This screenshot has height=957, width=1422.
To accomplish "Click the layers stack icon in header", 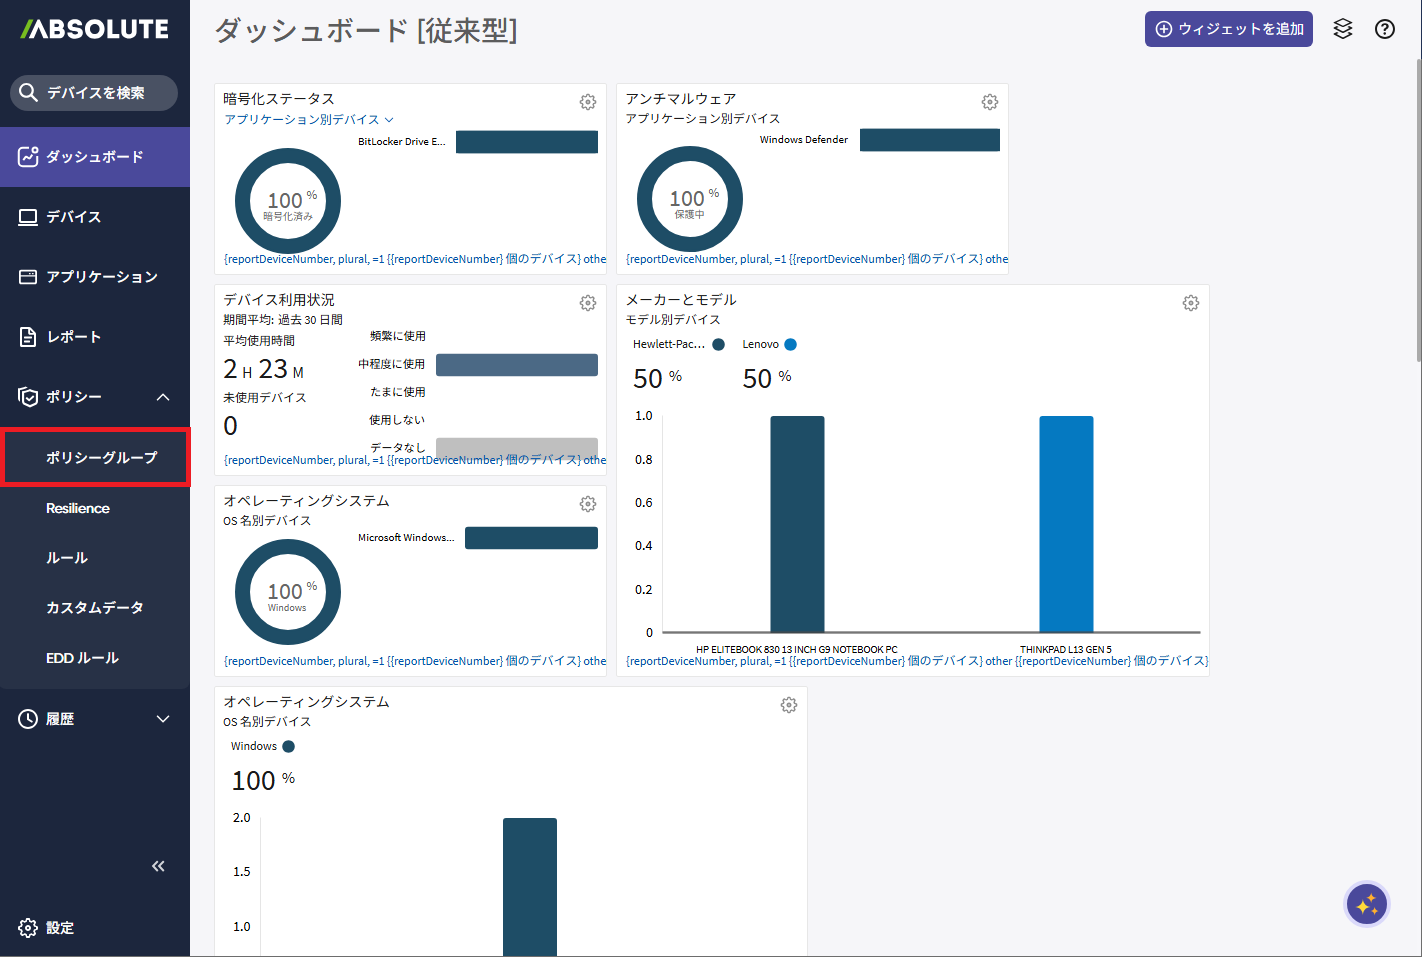I will [1343, 29].
